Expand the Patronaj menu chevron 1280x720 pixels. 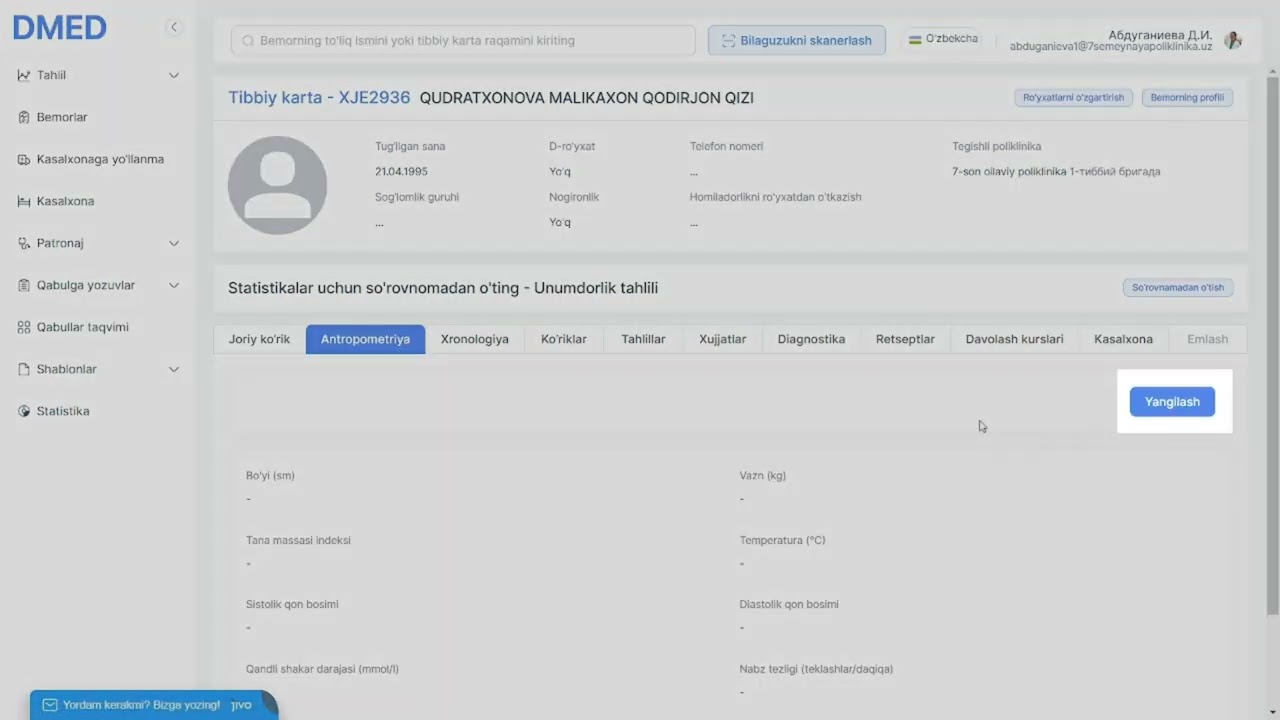[x=174, y=243]
